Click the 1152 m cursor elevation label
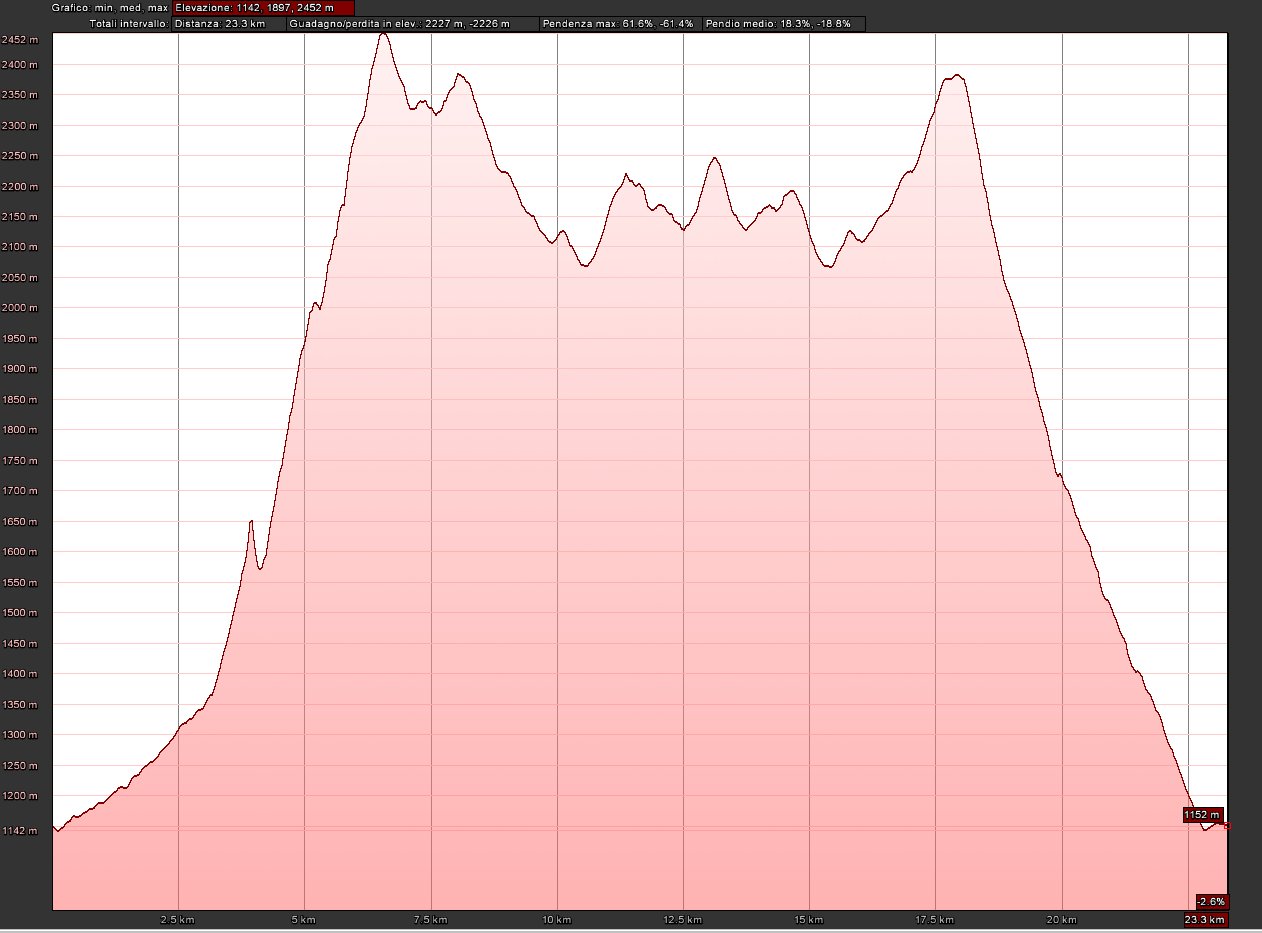Viewport: 1262px width, 933px height. pyautogui.click(x=1202, y=815)
